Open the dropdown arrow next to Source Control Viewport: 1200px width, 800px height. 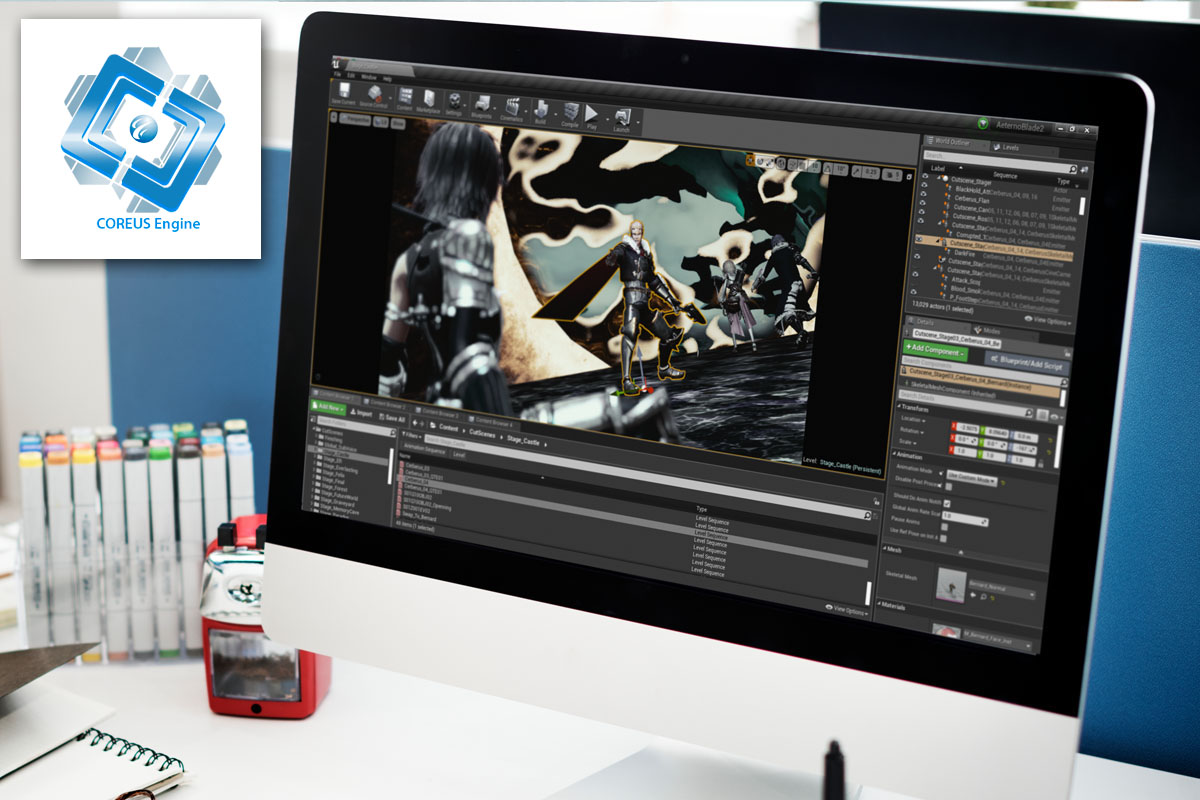(x=389, y=99)
